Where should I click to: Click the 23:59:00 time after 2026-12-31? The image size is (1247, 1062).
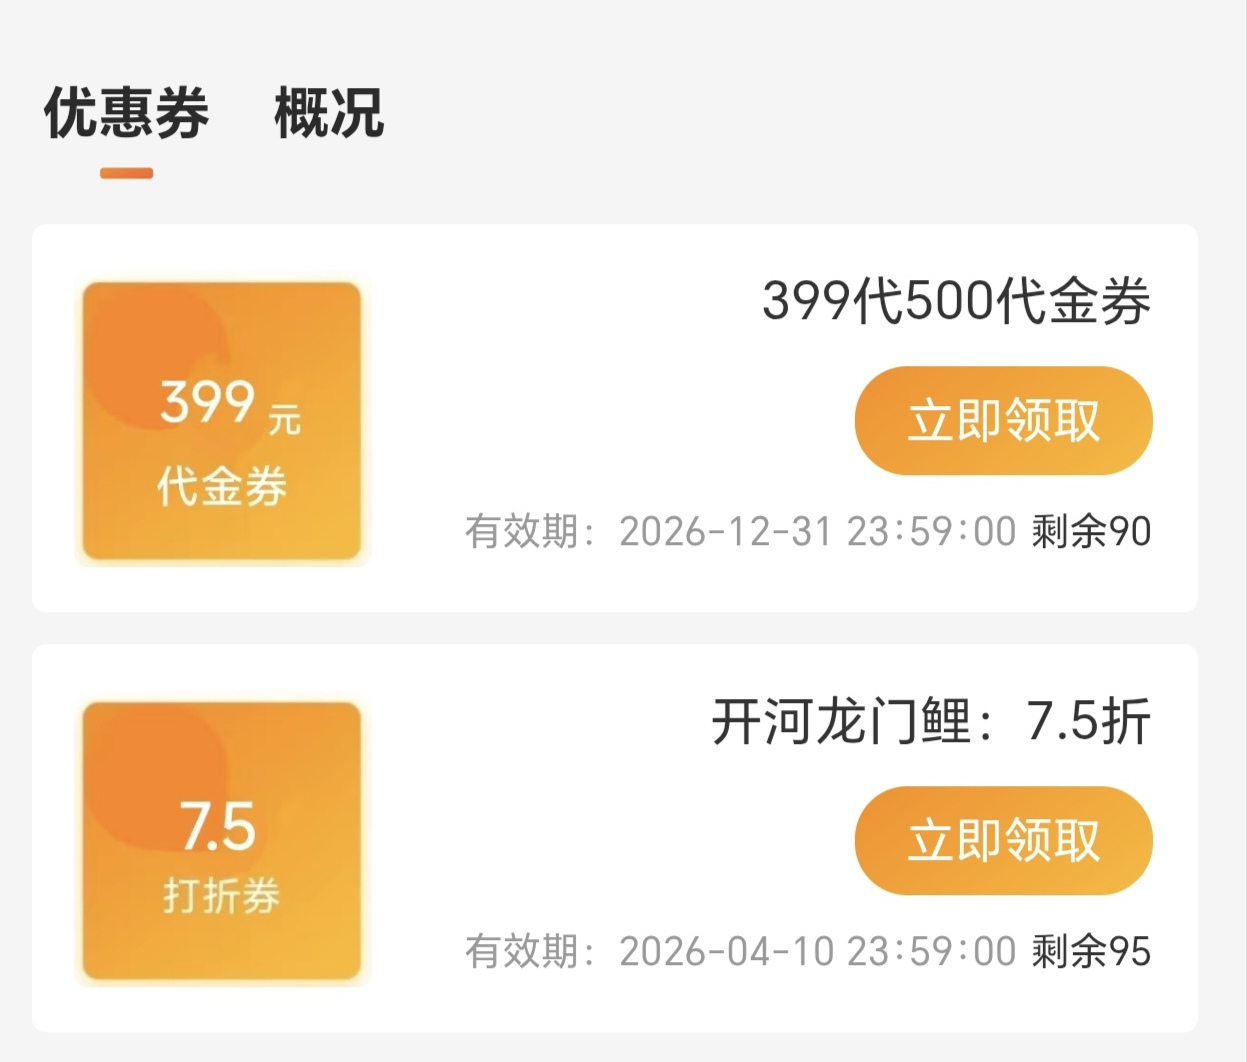tap(931, 532)
